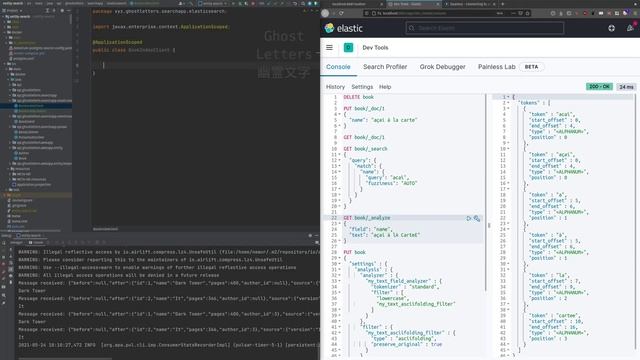Click the '@ApplicationScoped' annotation in IntelliJ editor
The image size is (640, 360).
[118, 42]
